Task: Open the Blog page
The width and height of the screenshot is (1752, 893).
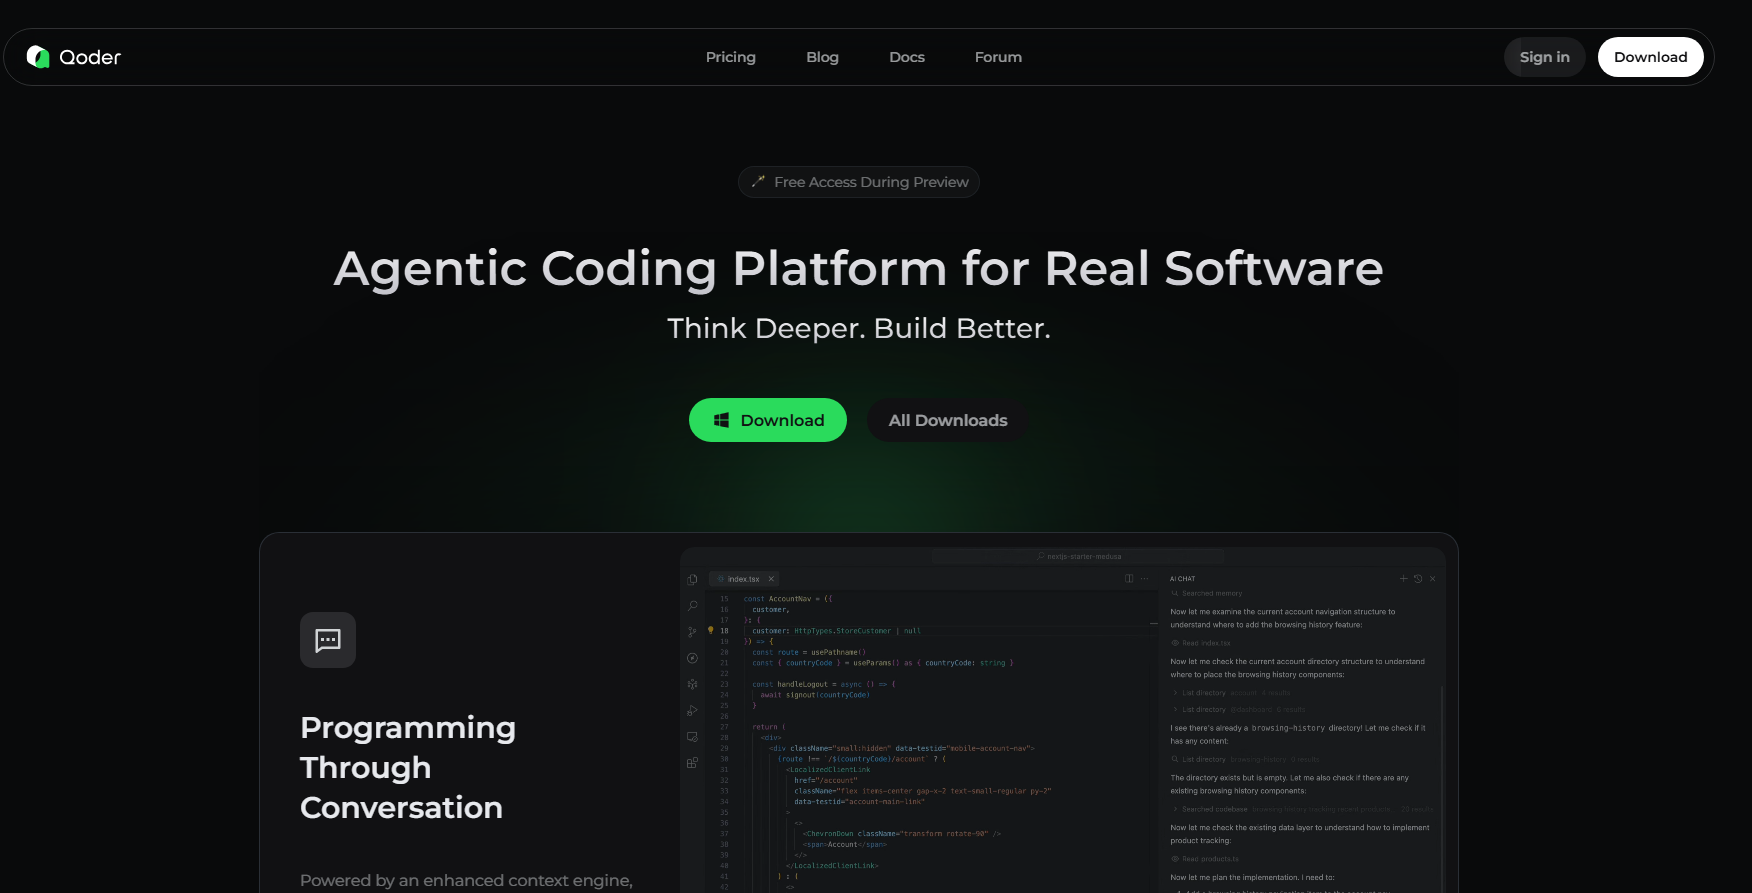Action: click(x=822, y=57)
